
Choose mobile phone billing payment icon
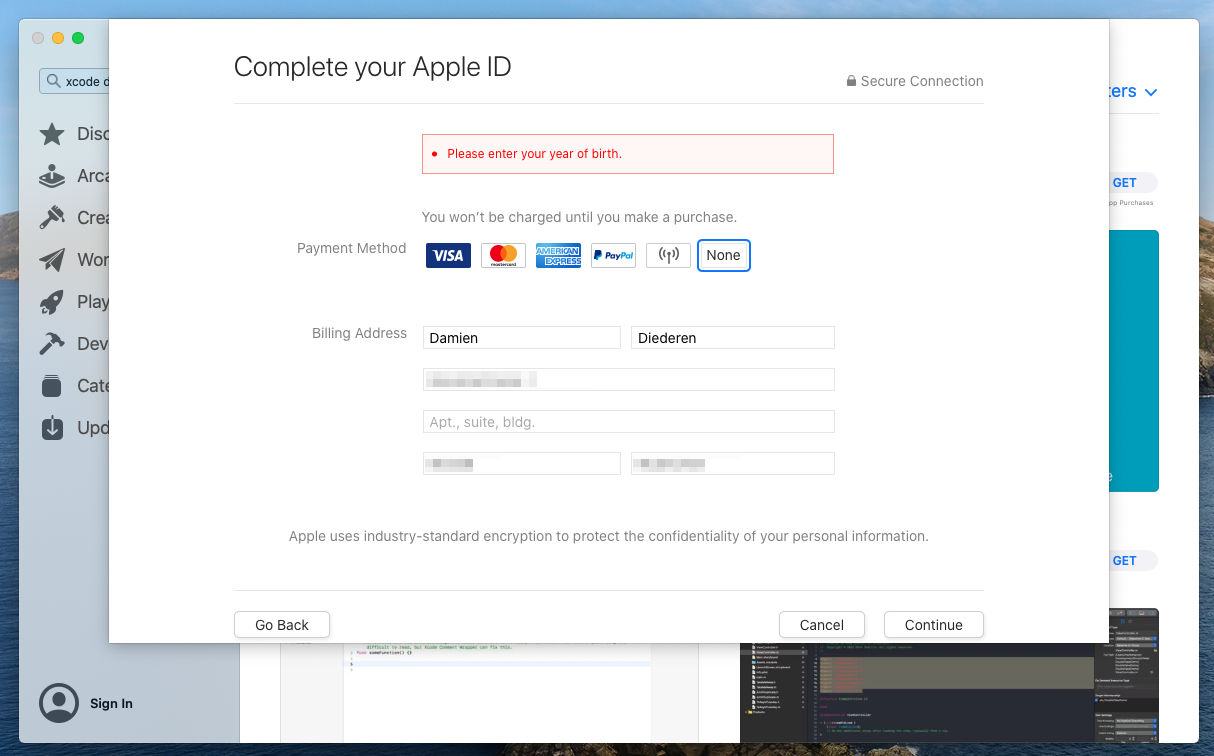coord(668,256)
